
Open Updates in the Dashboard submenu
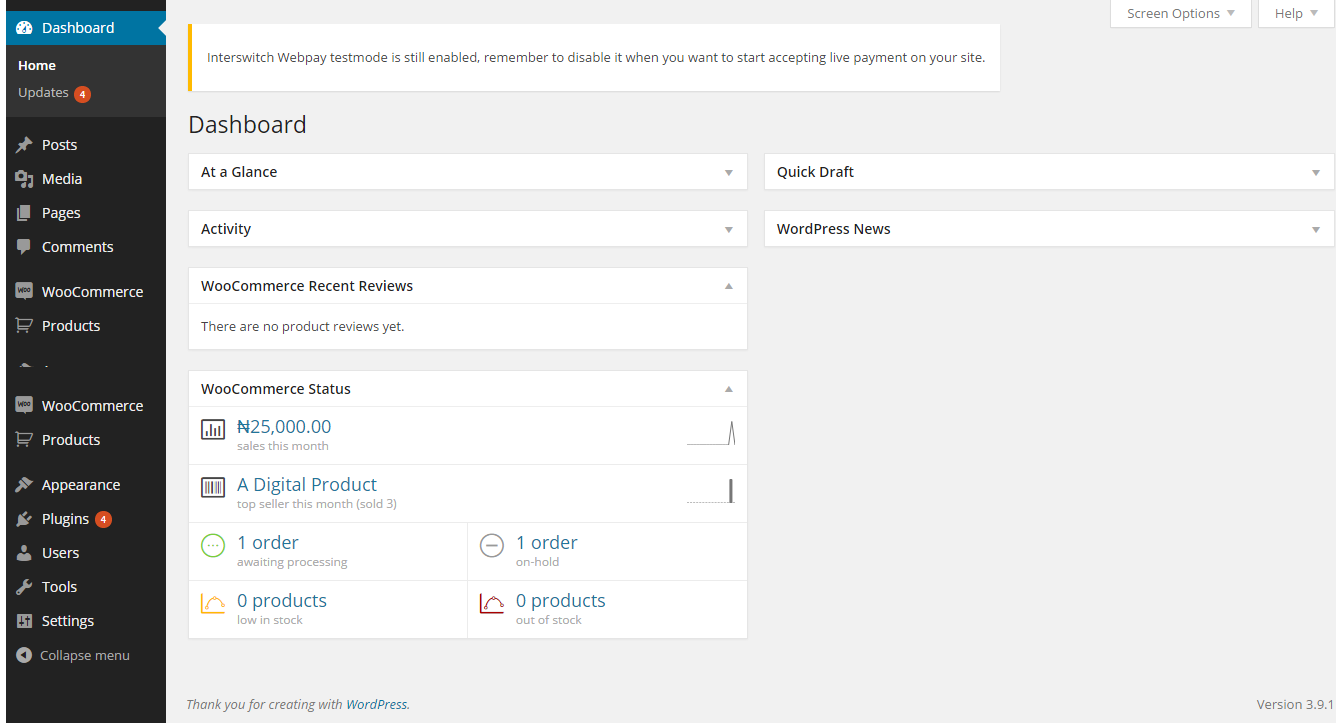[x=44, y=93]
